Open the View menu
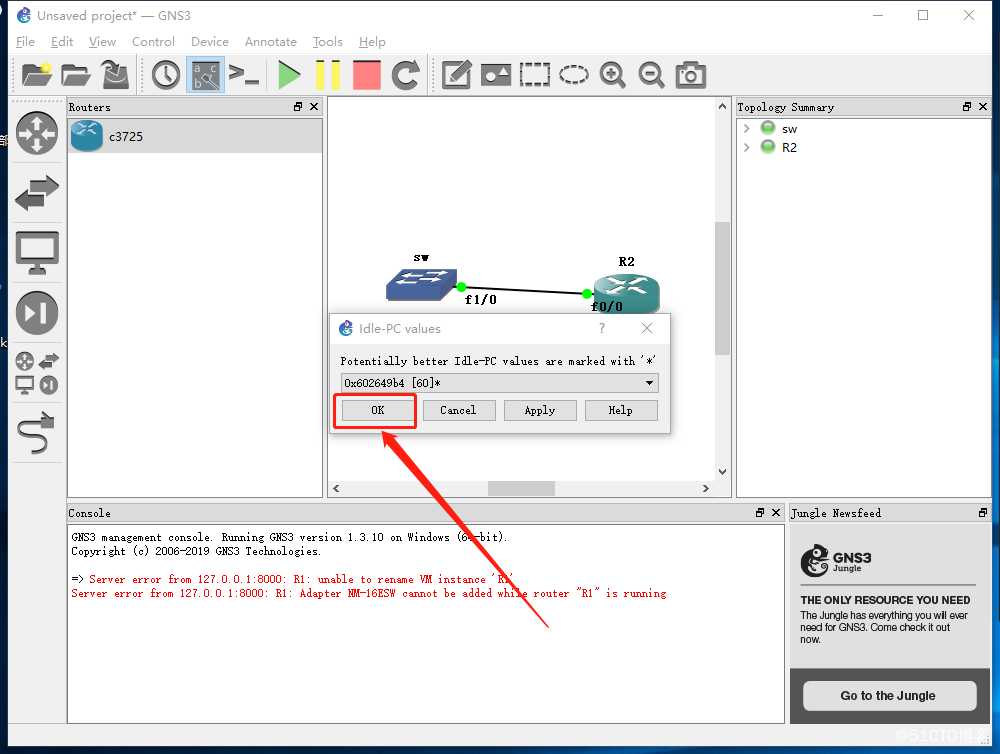 coord(102,41)
